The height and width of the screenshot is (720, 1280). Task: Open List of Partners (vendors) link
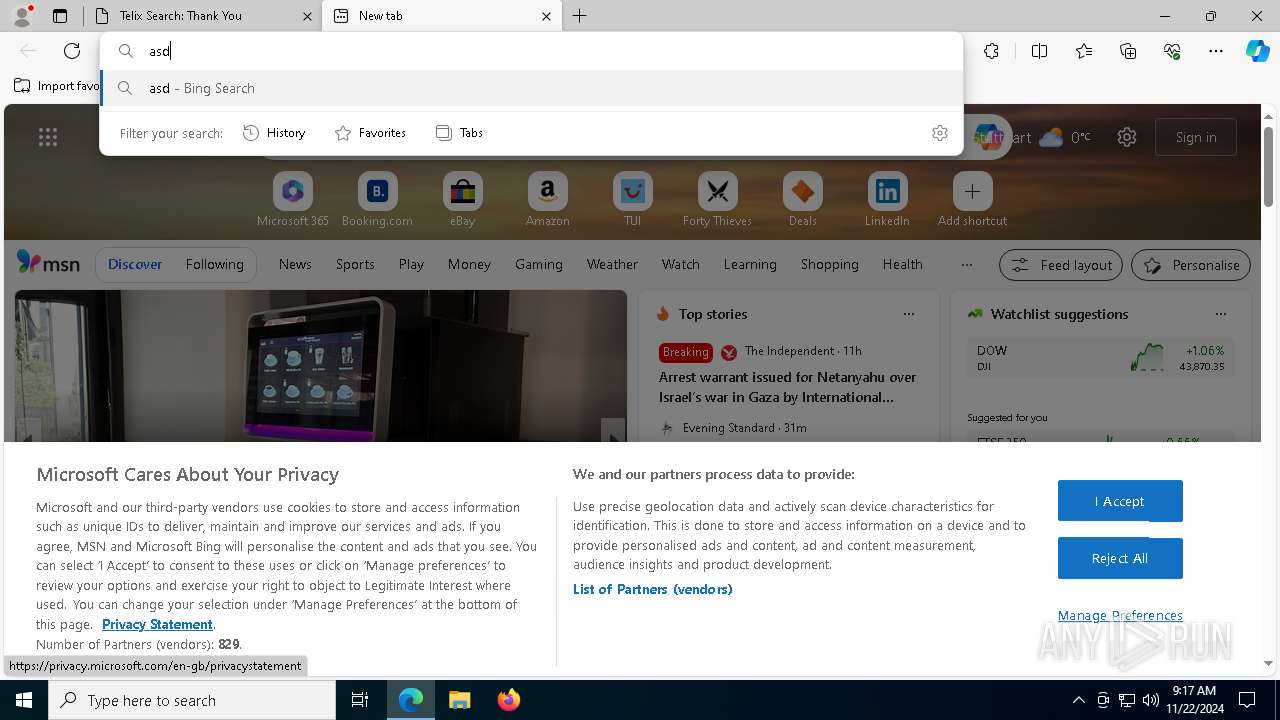[653, 589]
